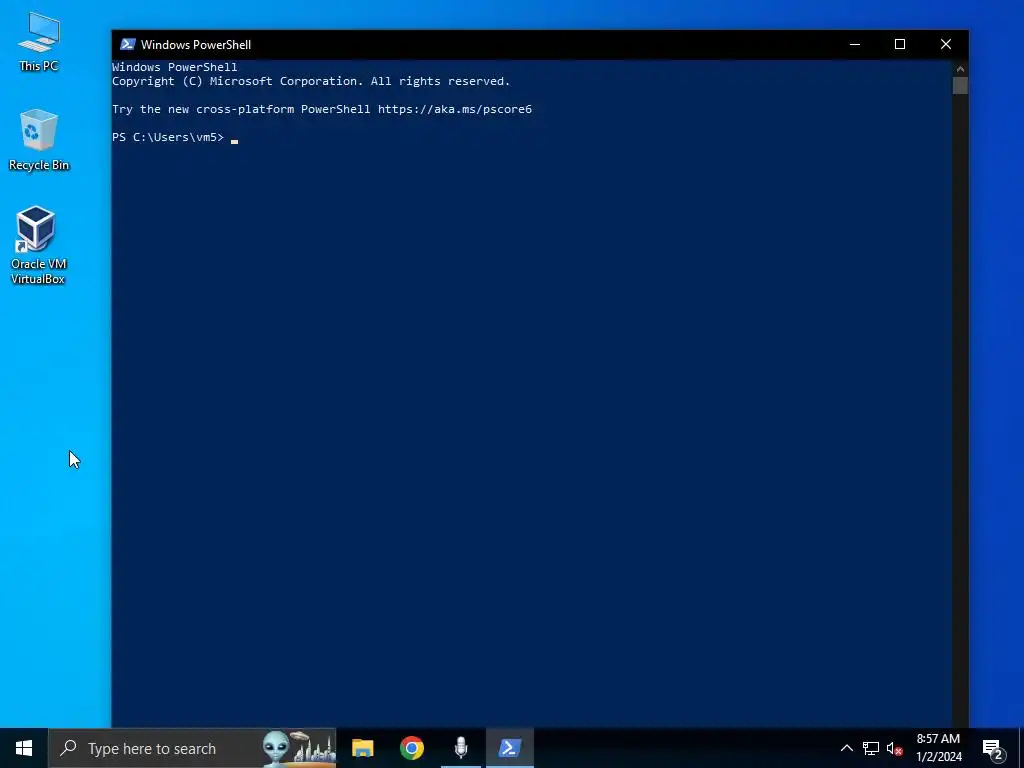1024x768 pixels.
Task: Click the Copyright (C) Microsoft Corporation line
Action: (x=311, y=81)
